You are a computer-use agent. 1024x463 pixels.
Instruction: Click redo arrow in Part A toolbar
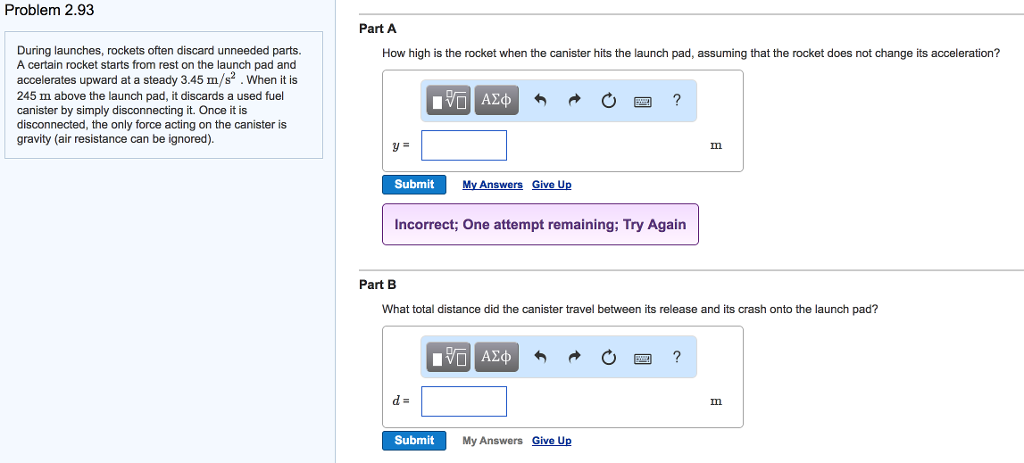[575, 100]
